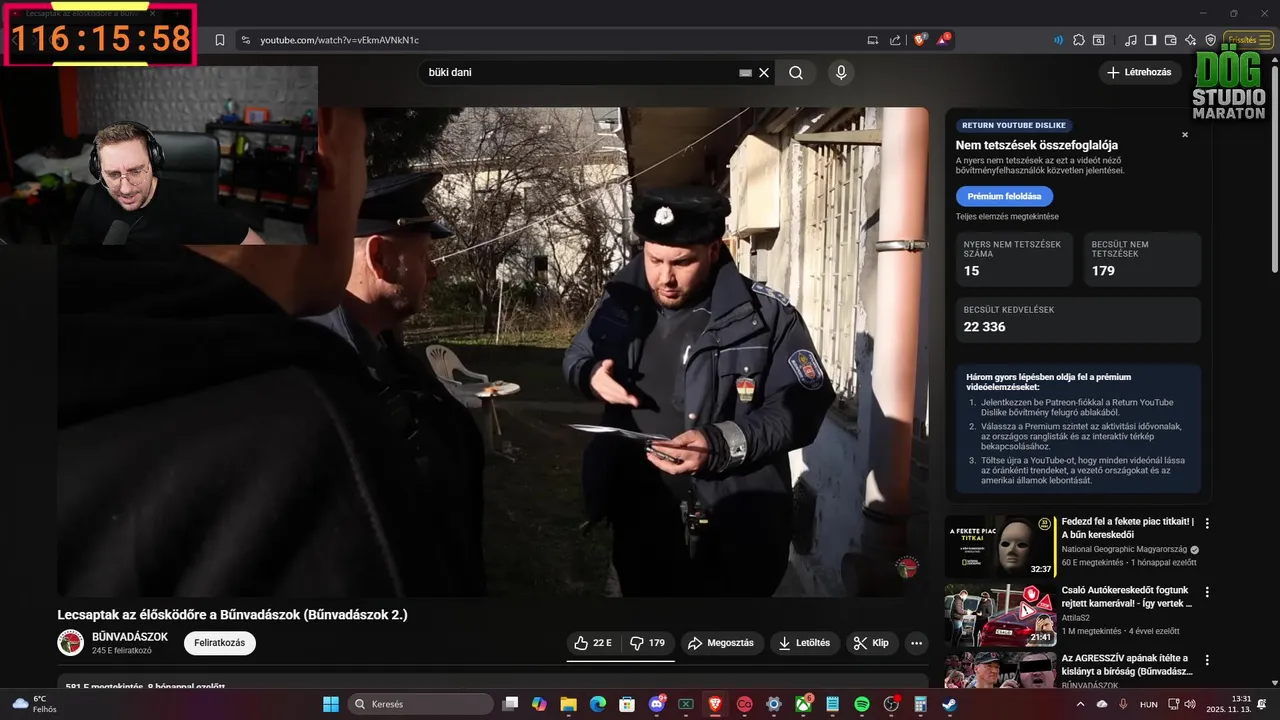Click the address bar URL youtube.com/watch
The width and height of the screenshot is (1280, 720).
(x=339, y=40)
